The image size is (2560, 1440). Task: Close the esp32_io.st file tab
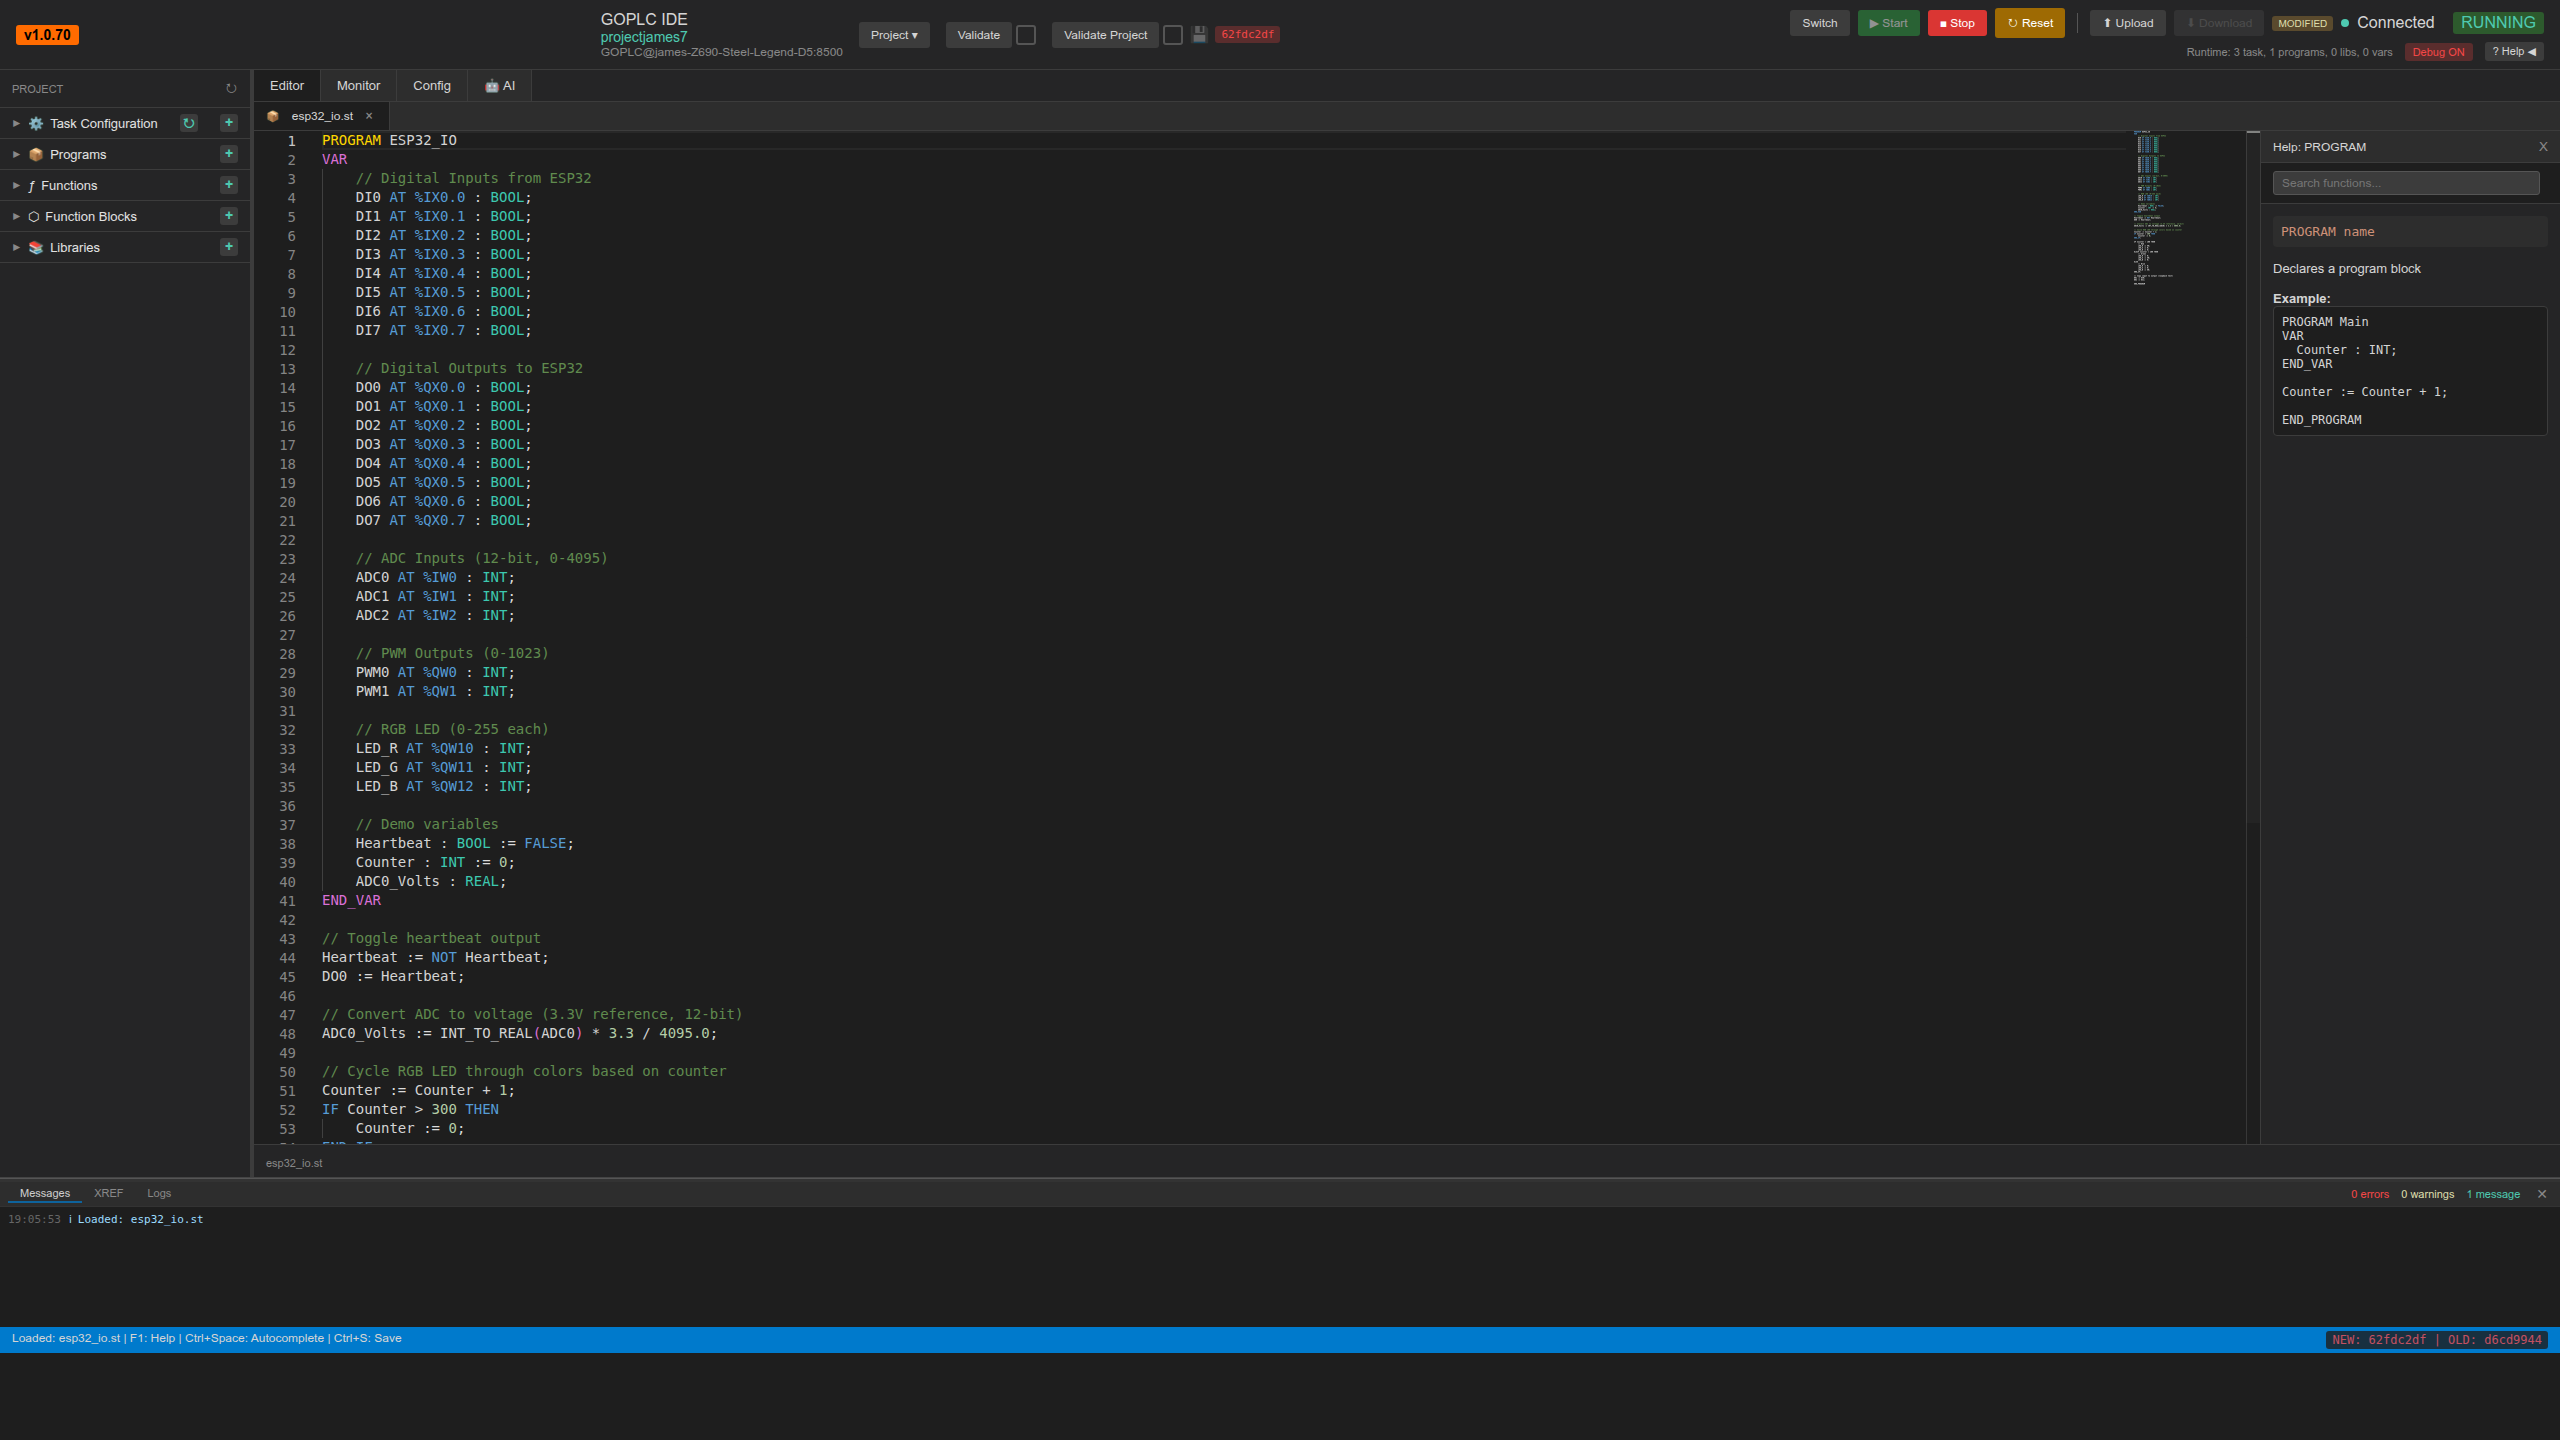[x=369, y=116]
